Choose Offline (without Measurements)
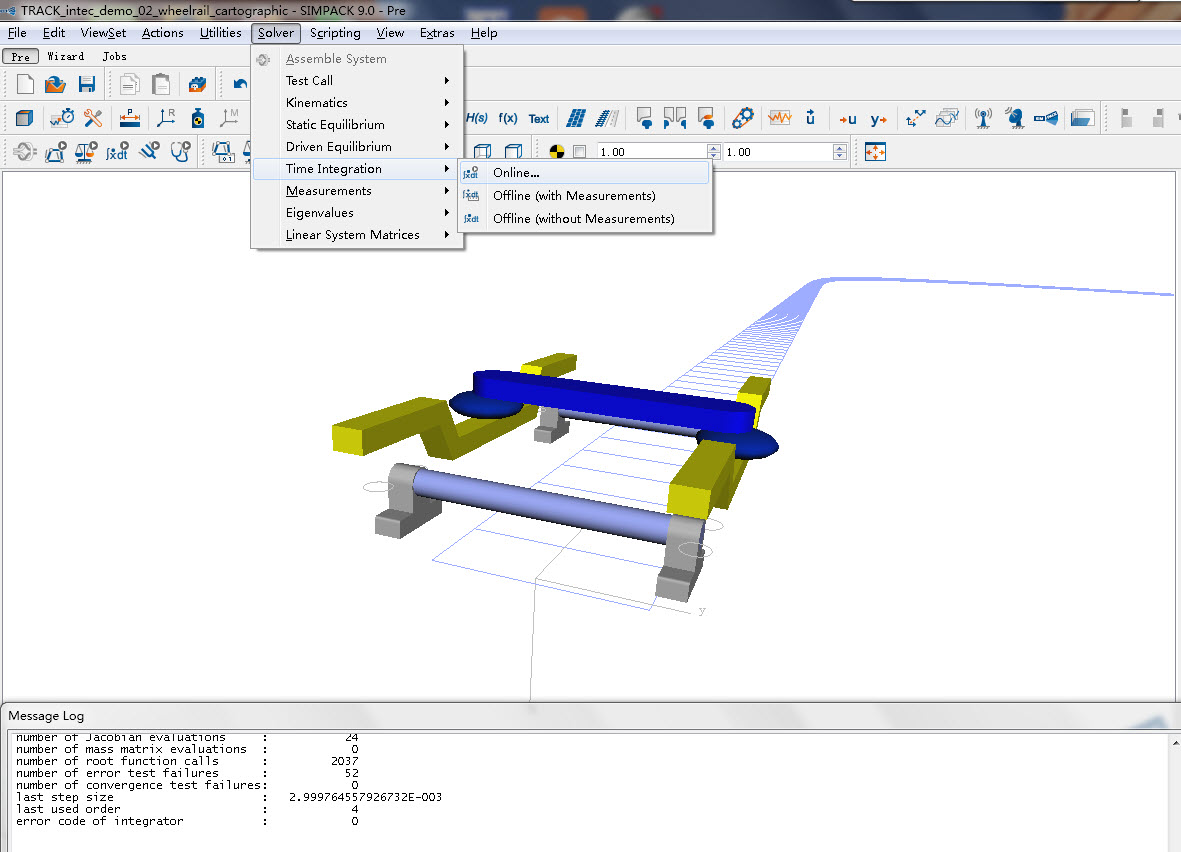The image size is (1181, 852). click(x=585, y=218)
